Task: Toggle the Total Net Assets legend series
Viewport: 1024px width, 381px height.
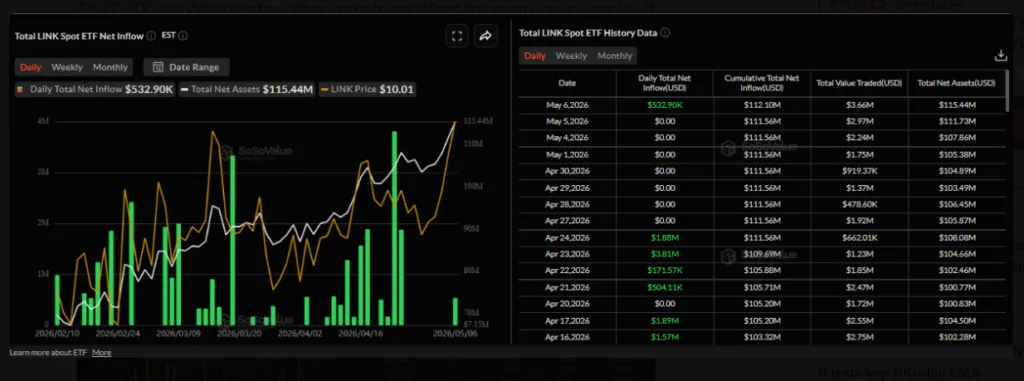Action: pyautogui.click(x=248, y=89)
